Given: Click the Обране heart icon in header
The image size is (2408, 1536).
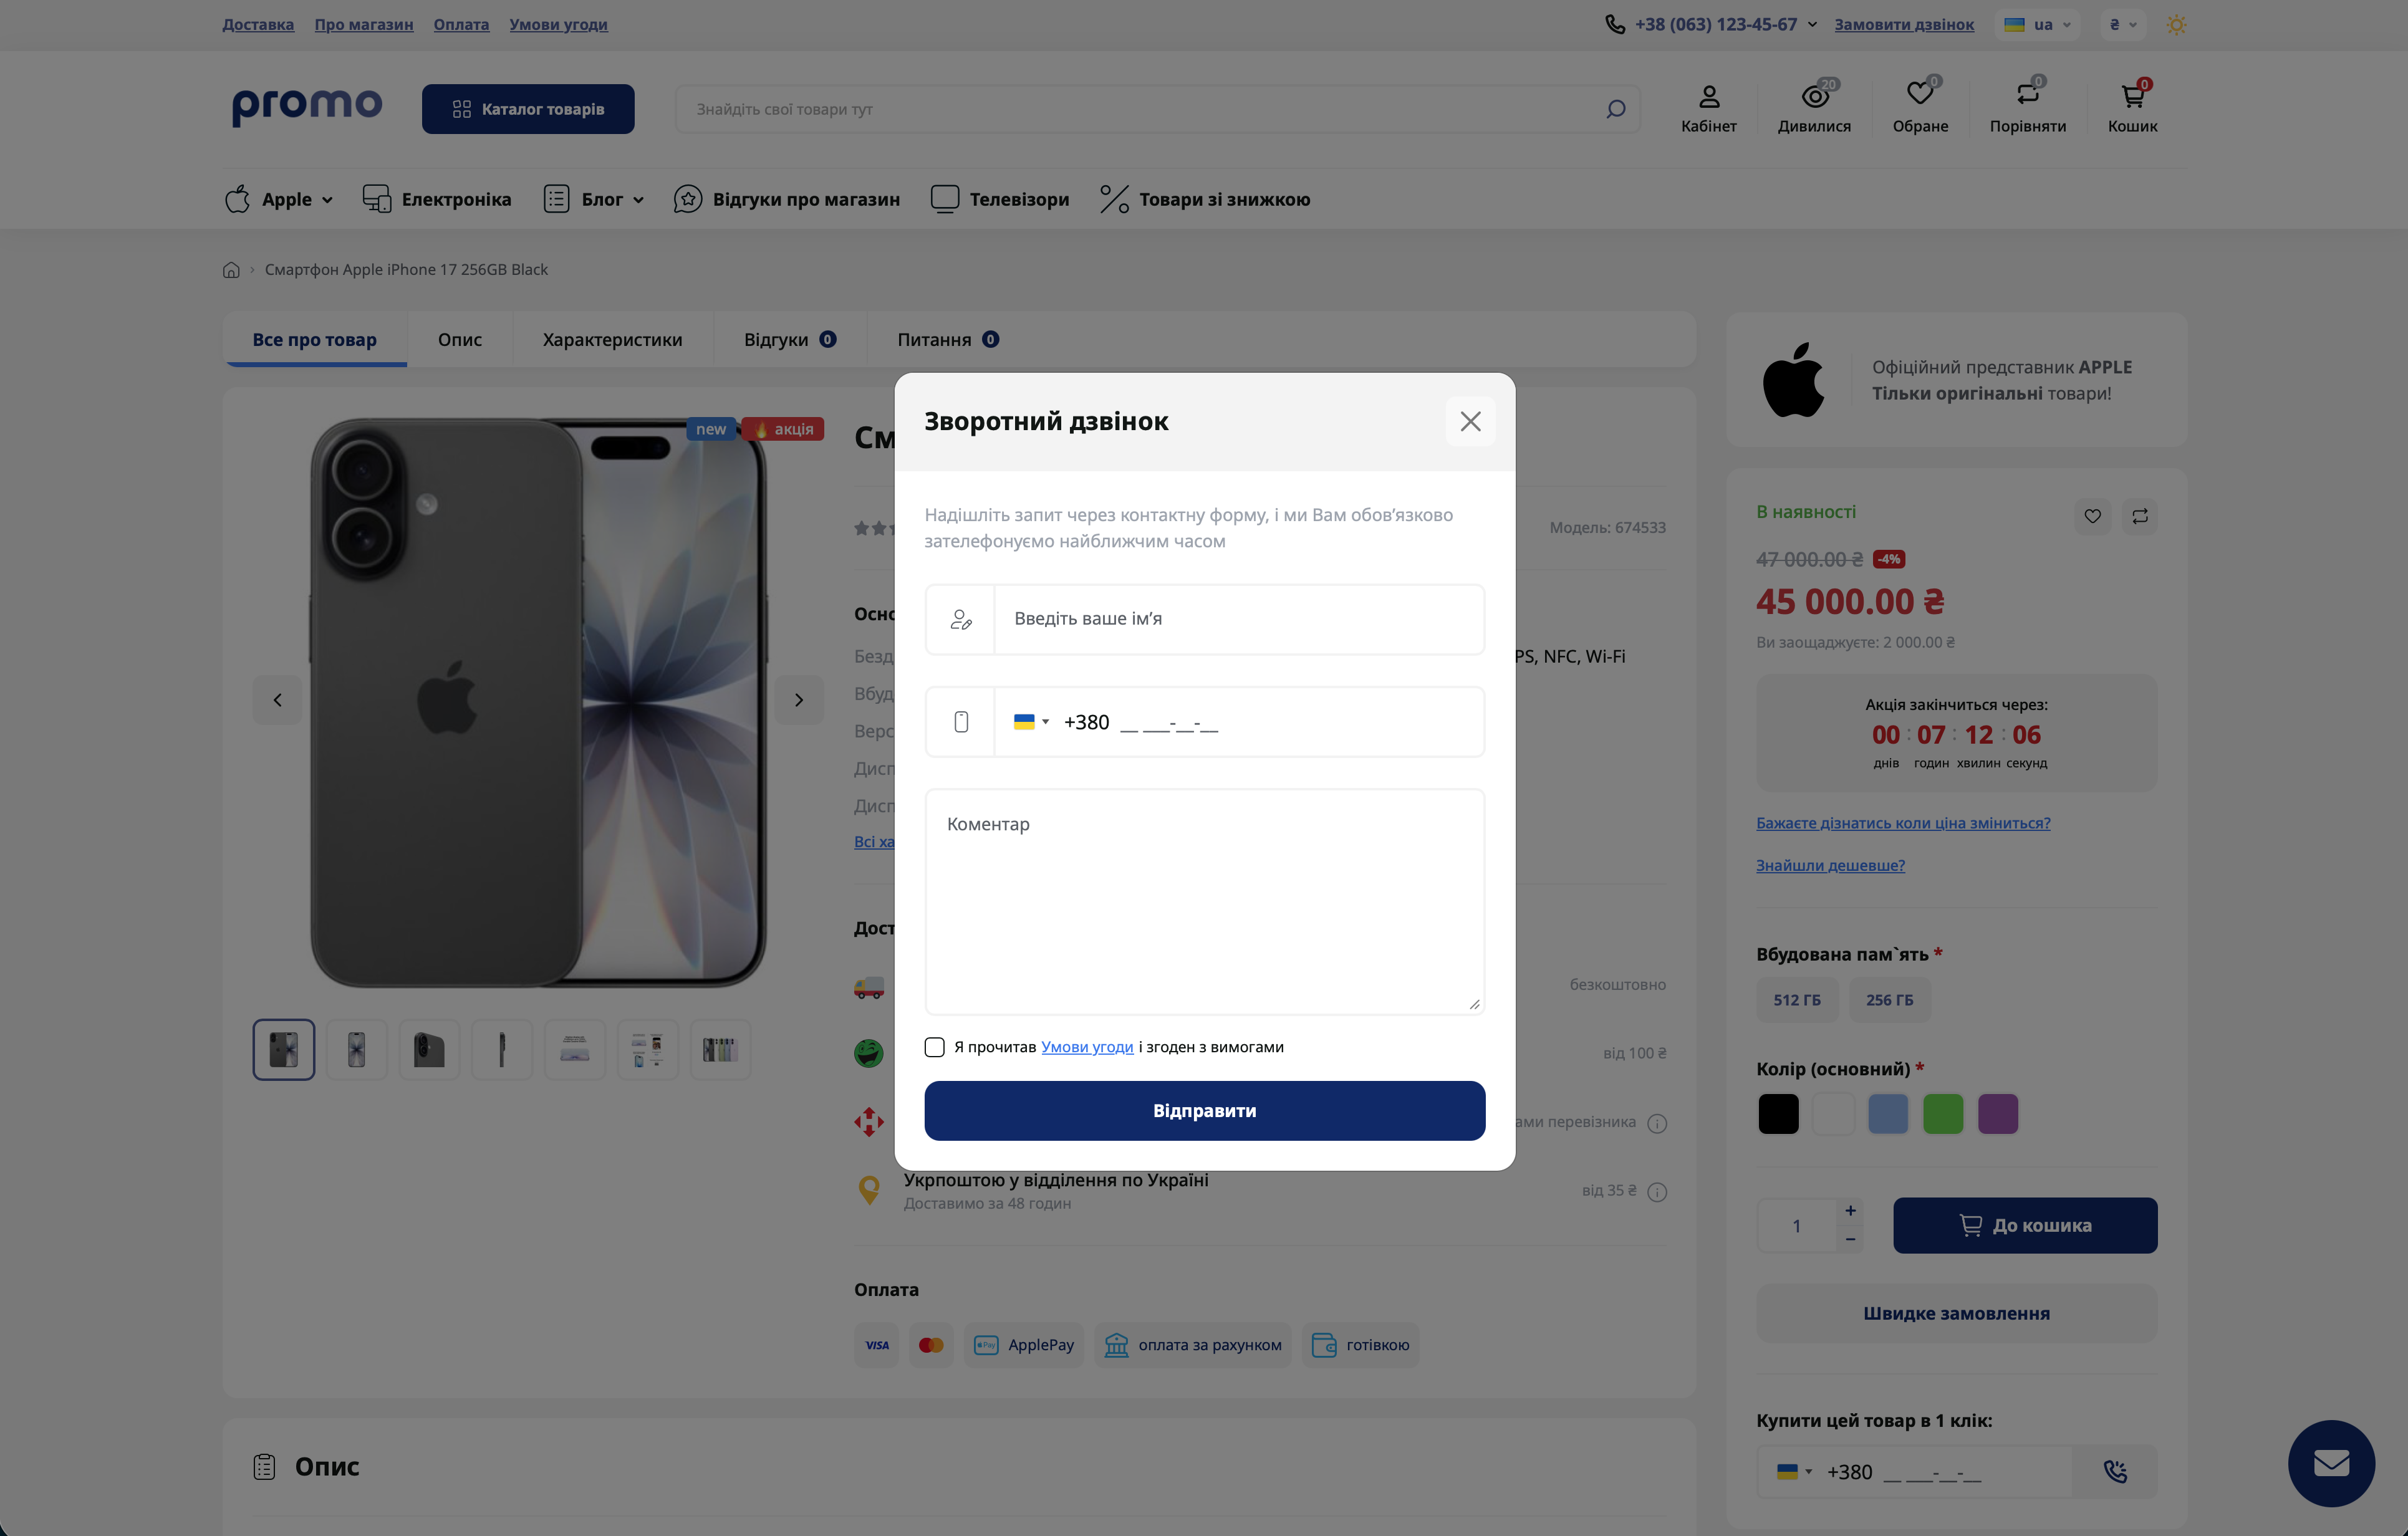Looking at the screenshot, I should 1919,95.
